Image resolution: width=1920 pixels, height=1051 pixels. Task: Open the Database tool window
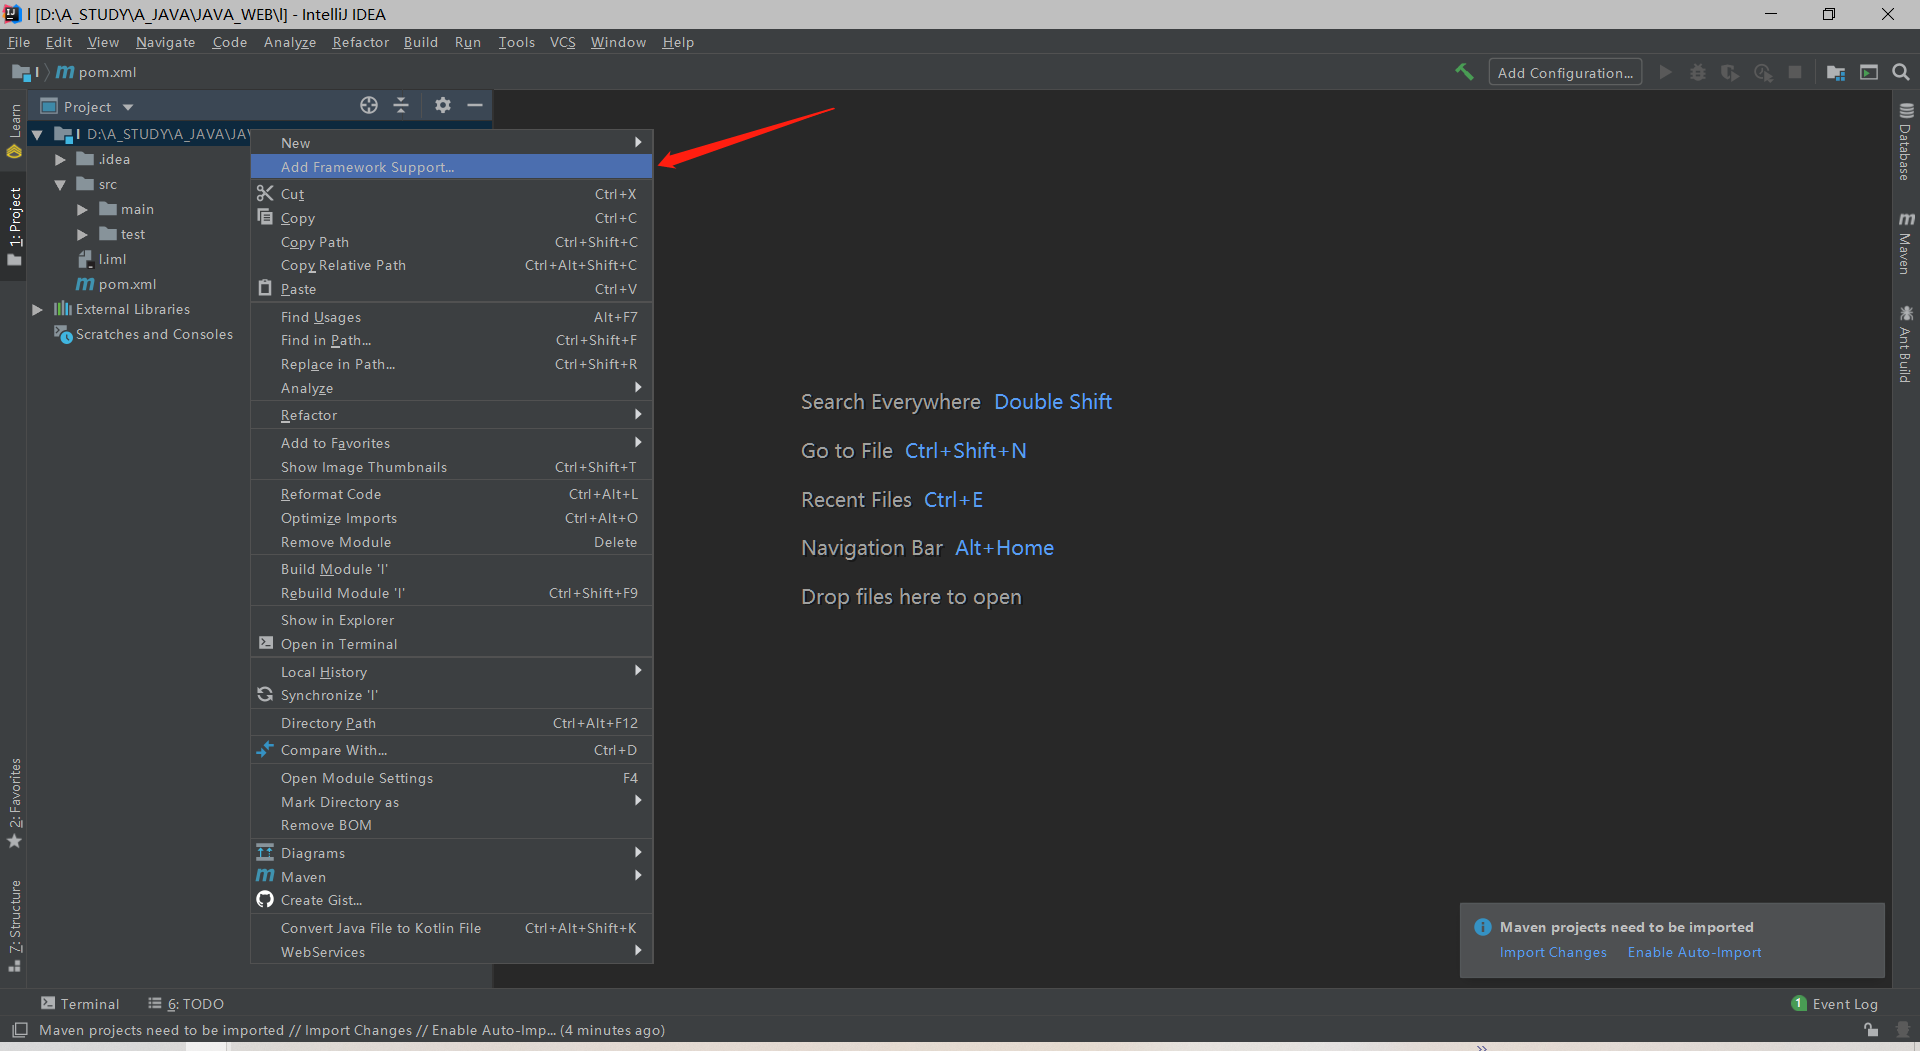(x=1906, y=141)
